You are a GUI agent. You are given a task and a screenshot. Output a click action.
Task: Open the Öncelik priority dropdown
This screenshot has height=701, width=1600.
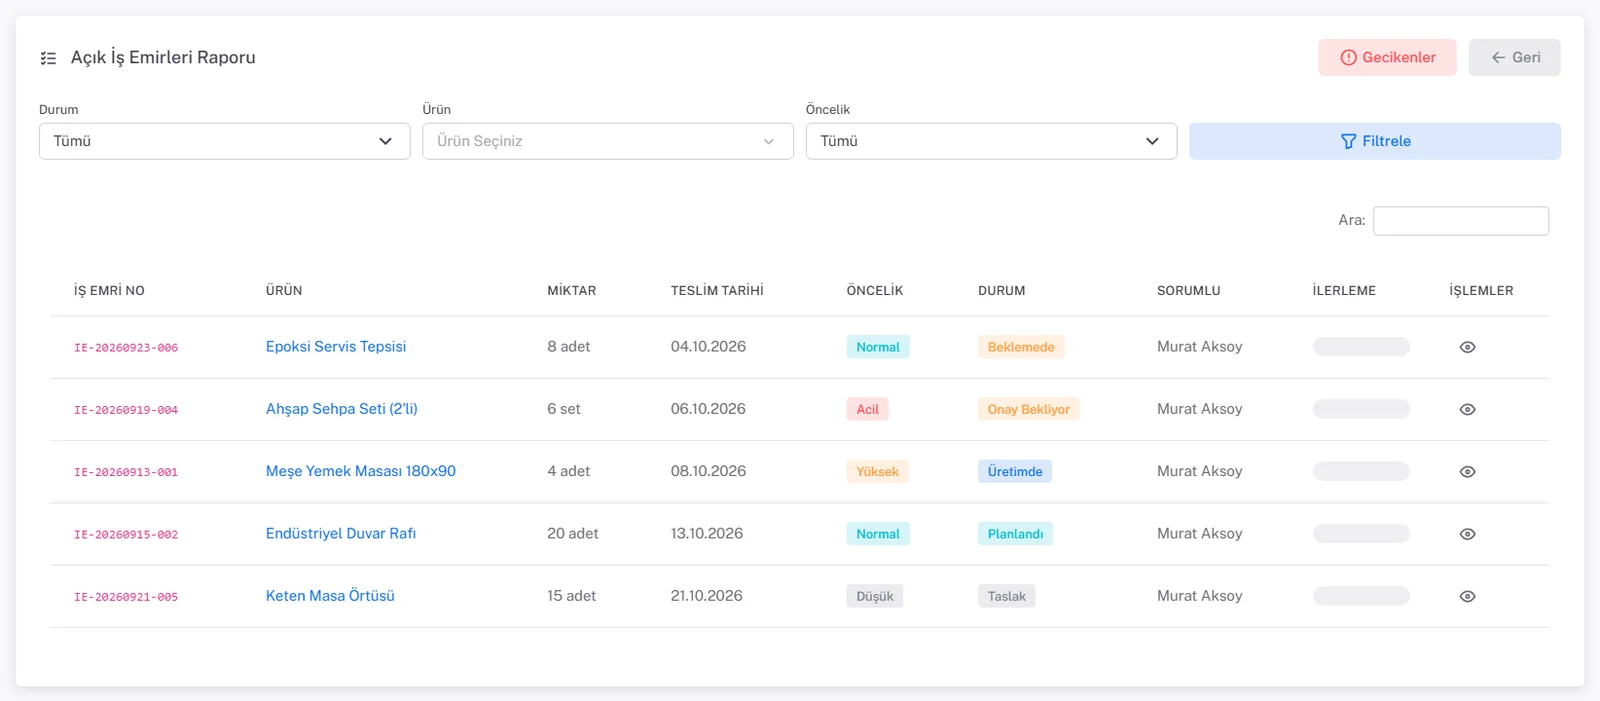991,141
